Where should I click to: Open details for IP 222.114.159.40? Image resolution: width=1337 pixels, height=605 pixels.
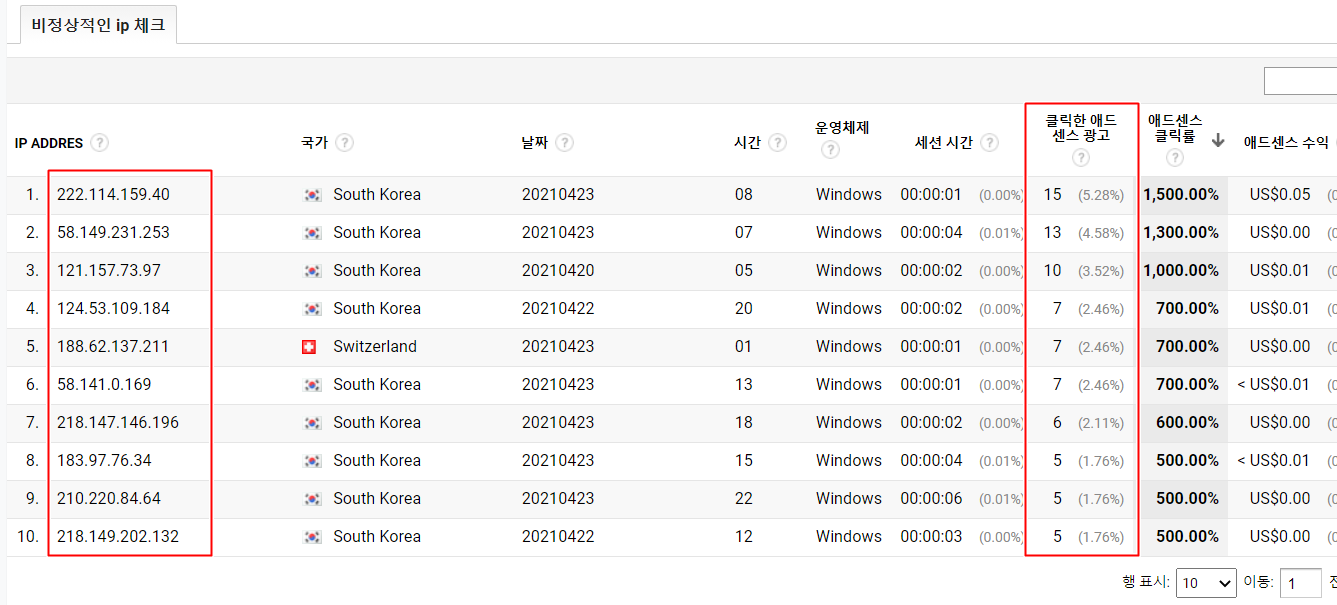point(115,194)
